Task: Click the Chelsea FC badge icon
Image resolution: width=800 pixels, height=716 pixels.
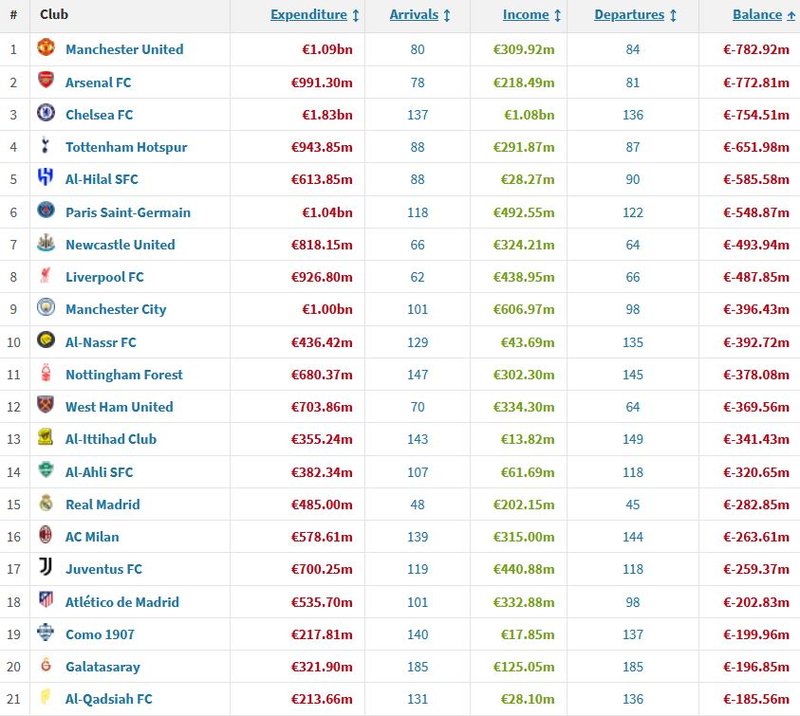Action: click(x=46, y=112)
